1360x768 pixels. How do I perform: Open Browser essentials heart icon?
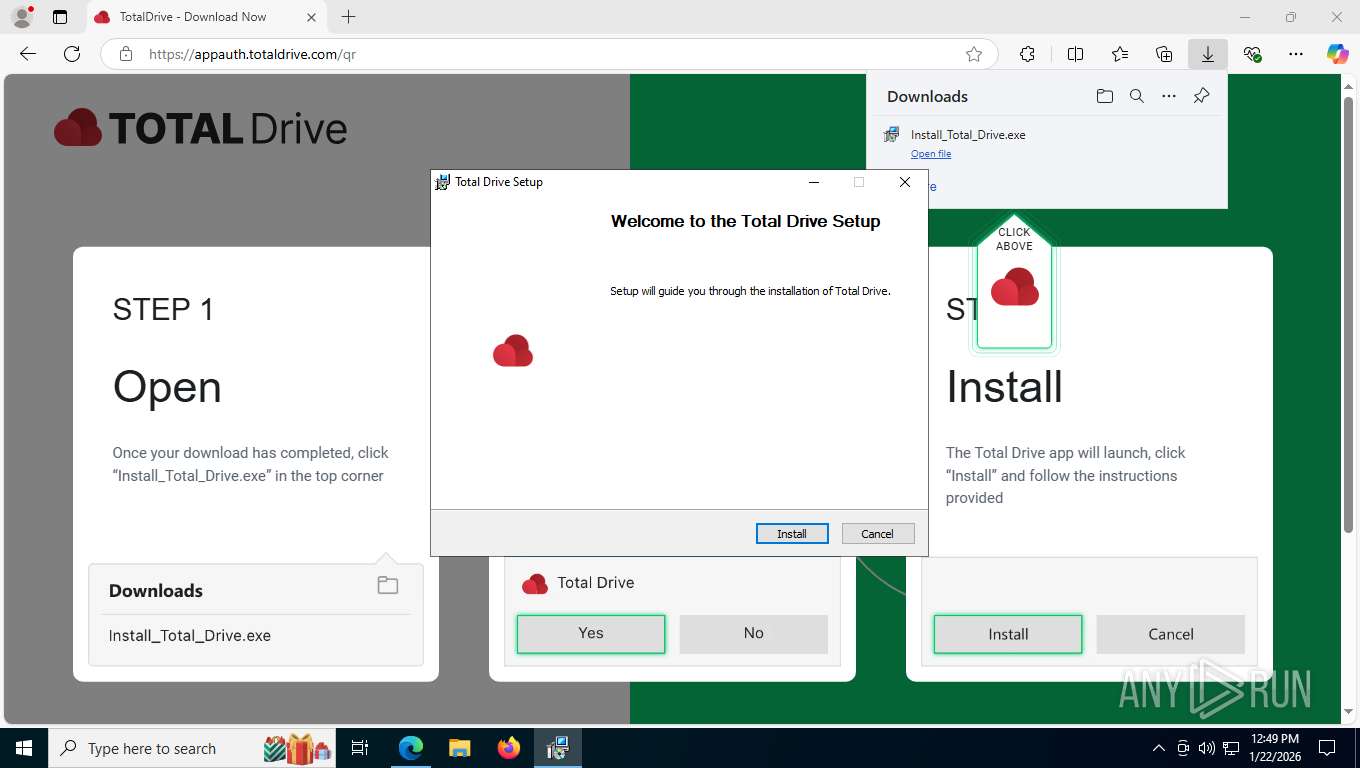coord(1252,54)
